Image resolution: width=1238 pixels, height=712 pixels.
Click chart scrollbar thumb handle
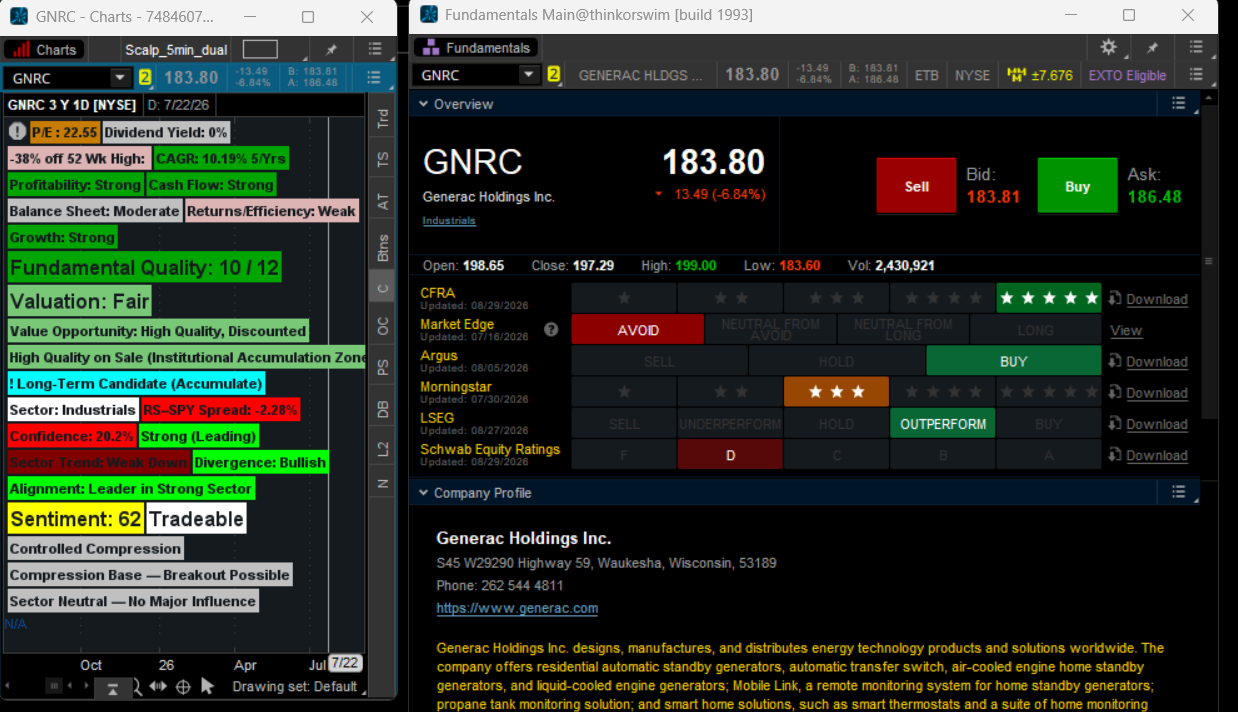[x=55, y=686]
